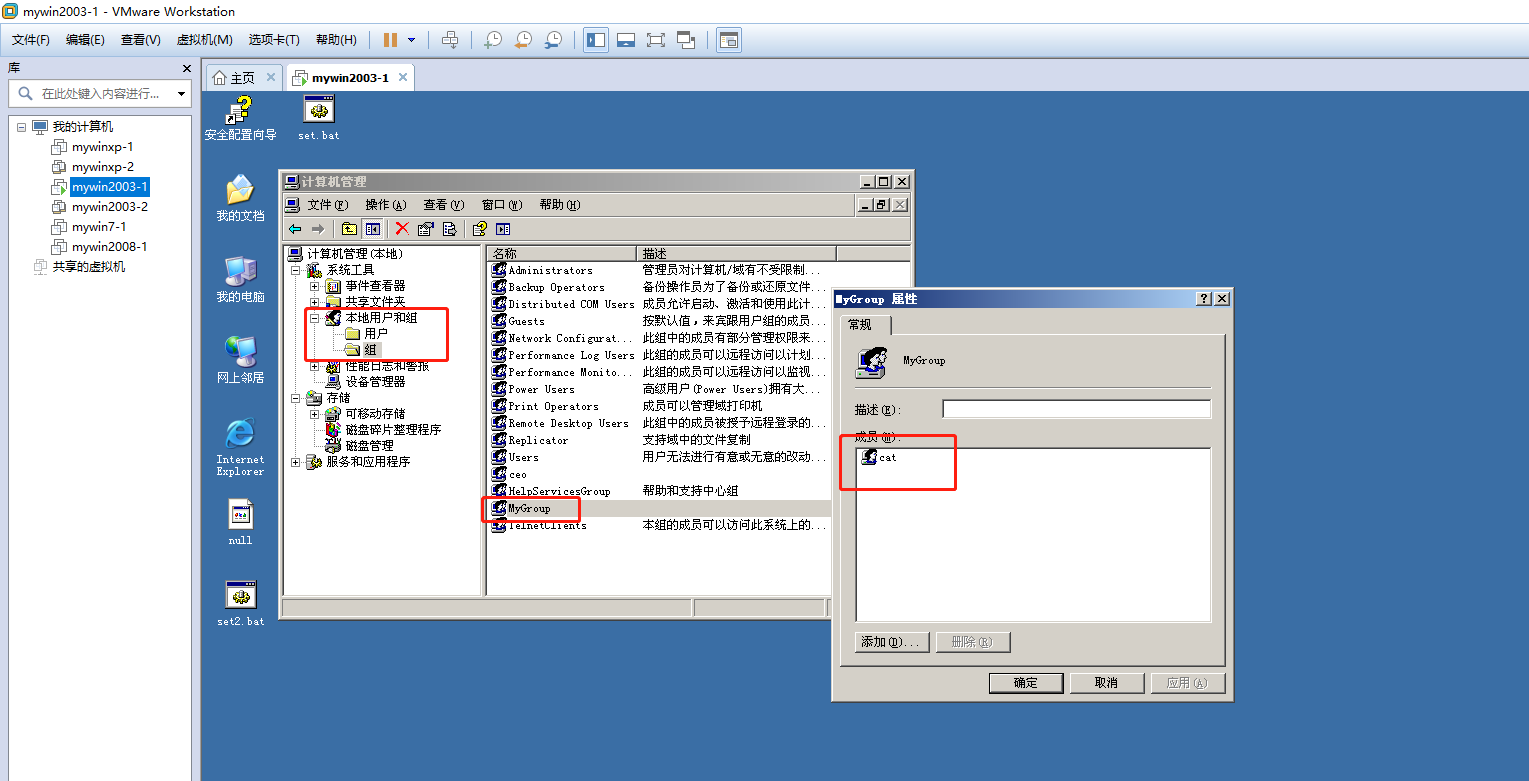Collapse the 本地用户和组 tree node
The image size is (1529, 781).
pos(314,318)
